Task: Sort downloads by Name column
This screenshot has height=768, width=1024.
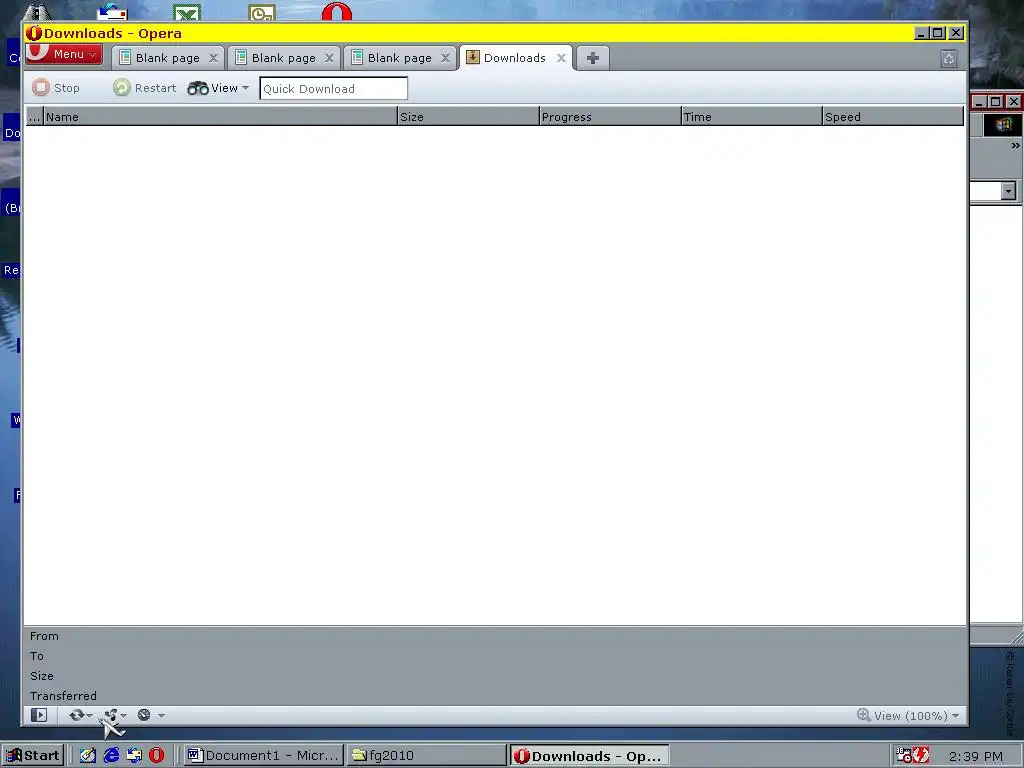Action: point(220,117)
